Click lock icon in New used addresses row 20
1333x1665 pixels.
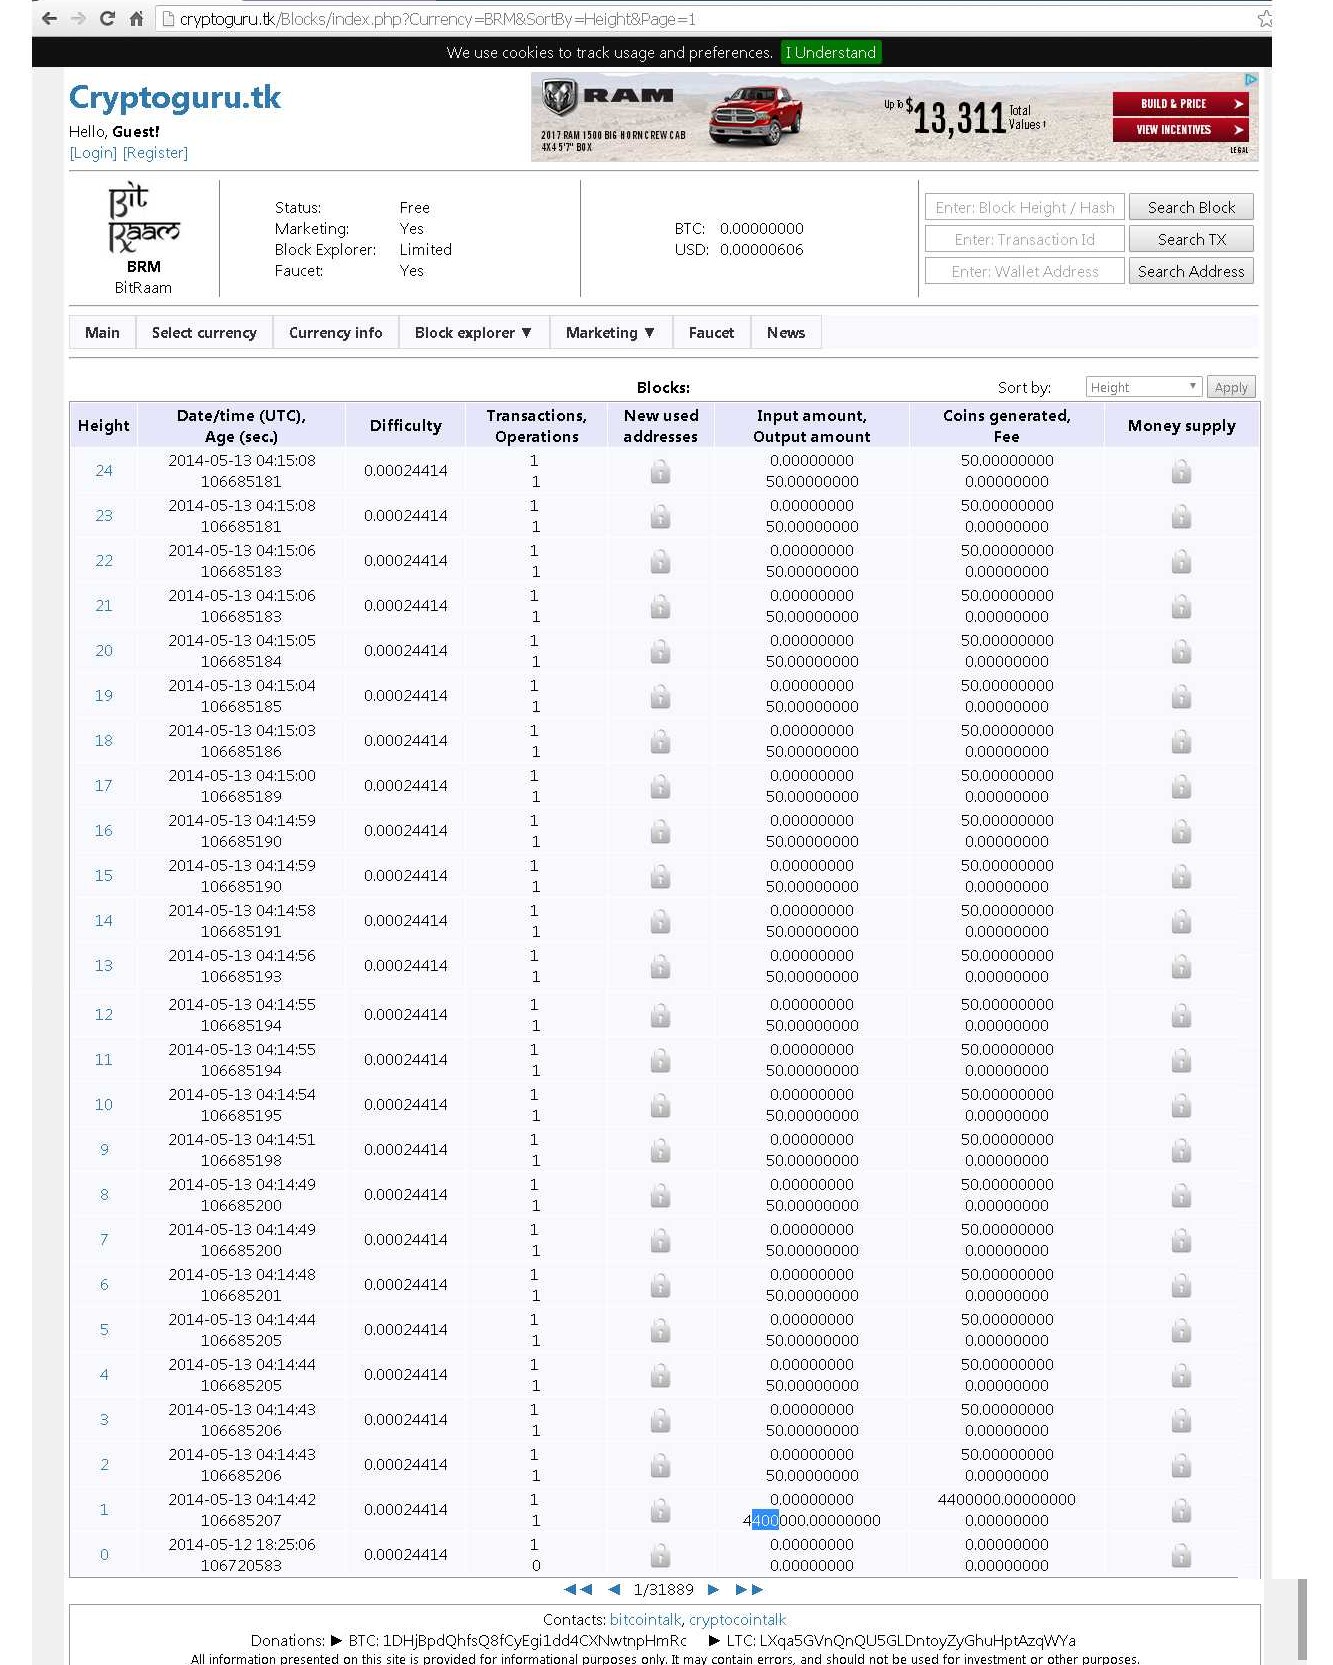point(660,652)
